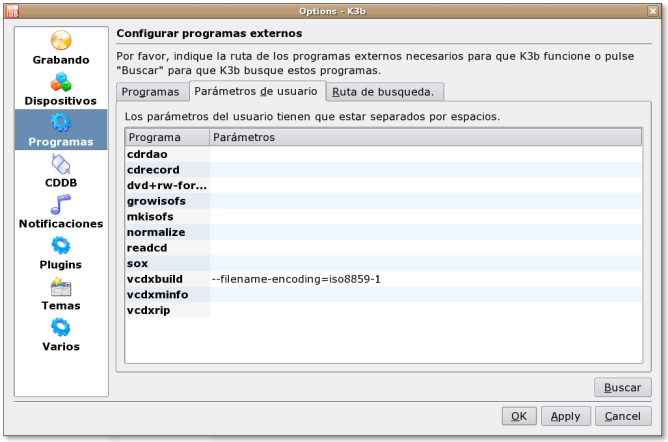Viewport: 668px width, 442px height.
Task: Click the Notificaciones label in sidebar
Action: click(x=61, y=224)
